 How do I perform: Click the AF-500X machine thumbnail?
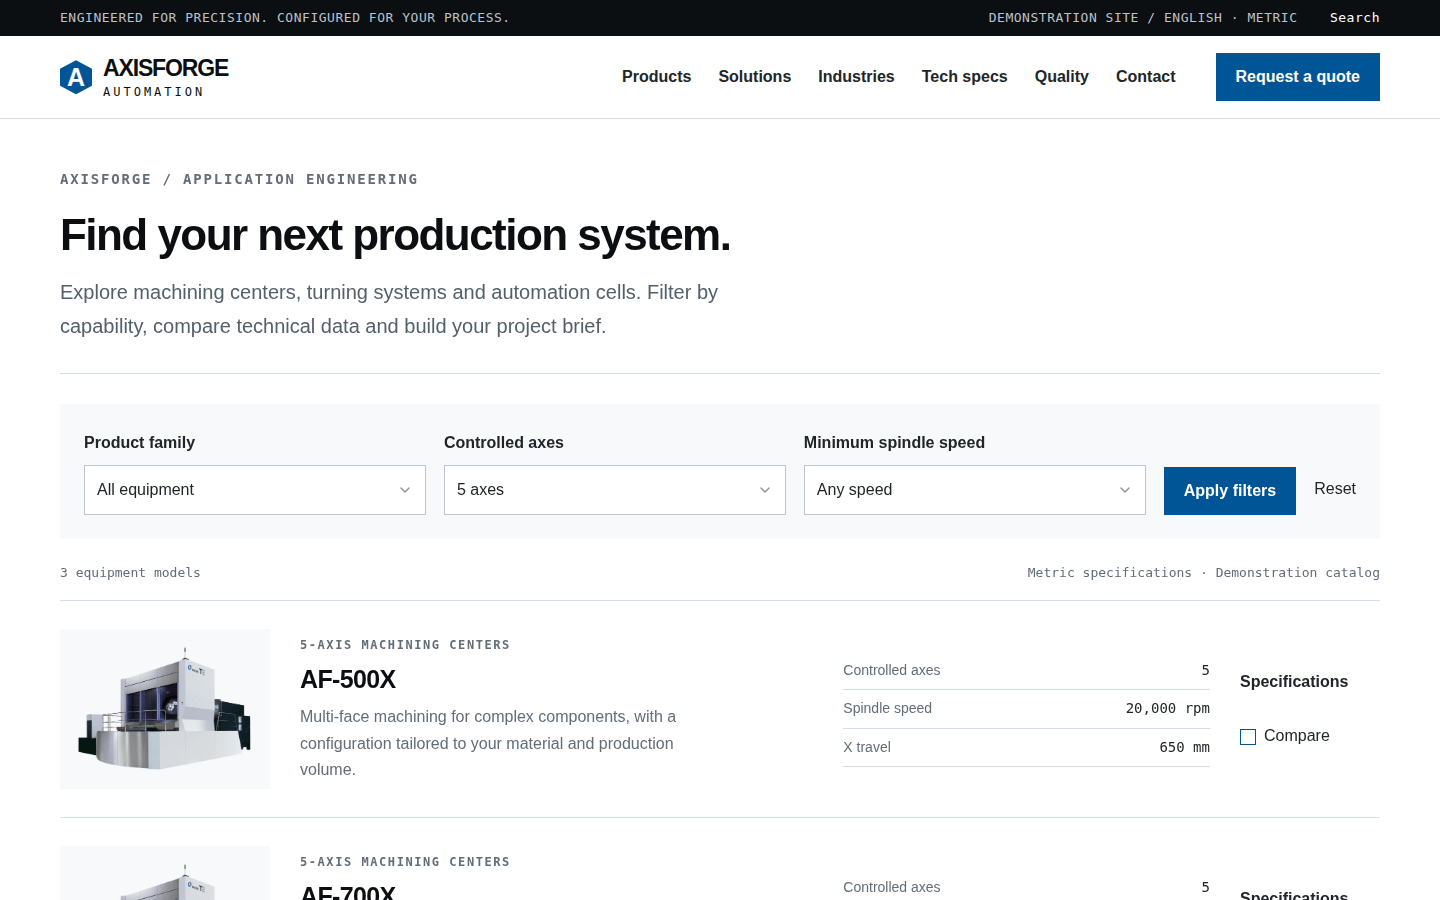pos(165,709)
